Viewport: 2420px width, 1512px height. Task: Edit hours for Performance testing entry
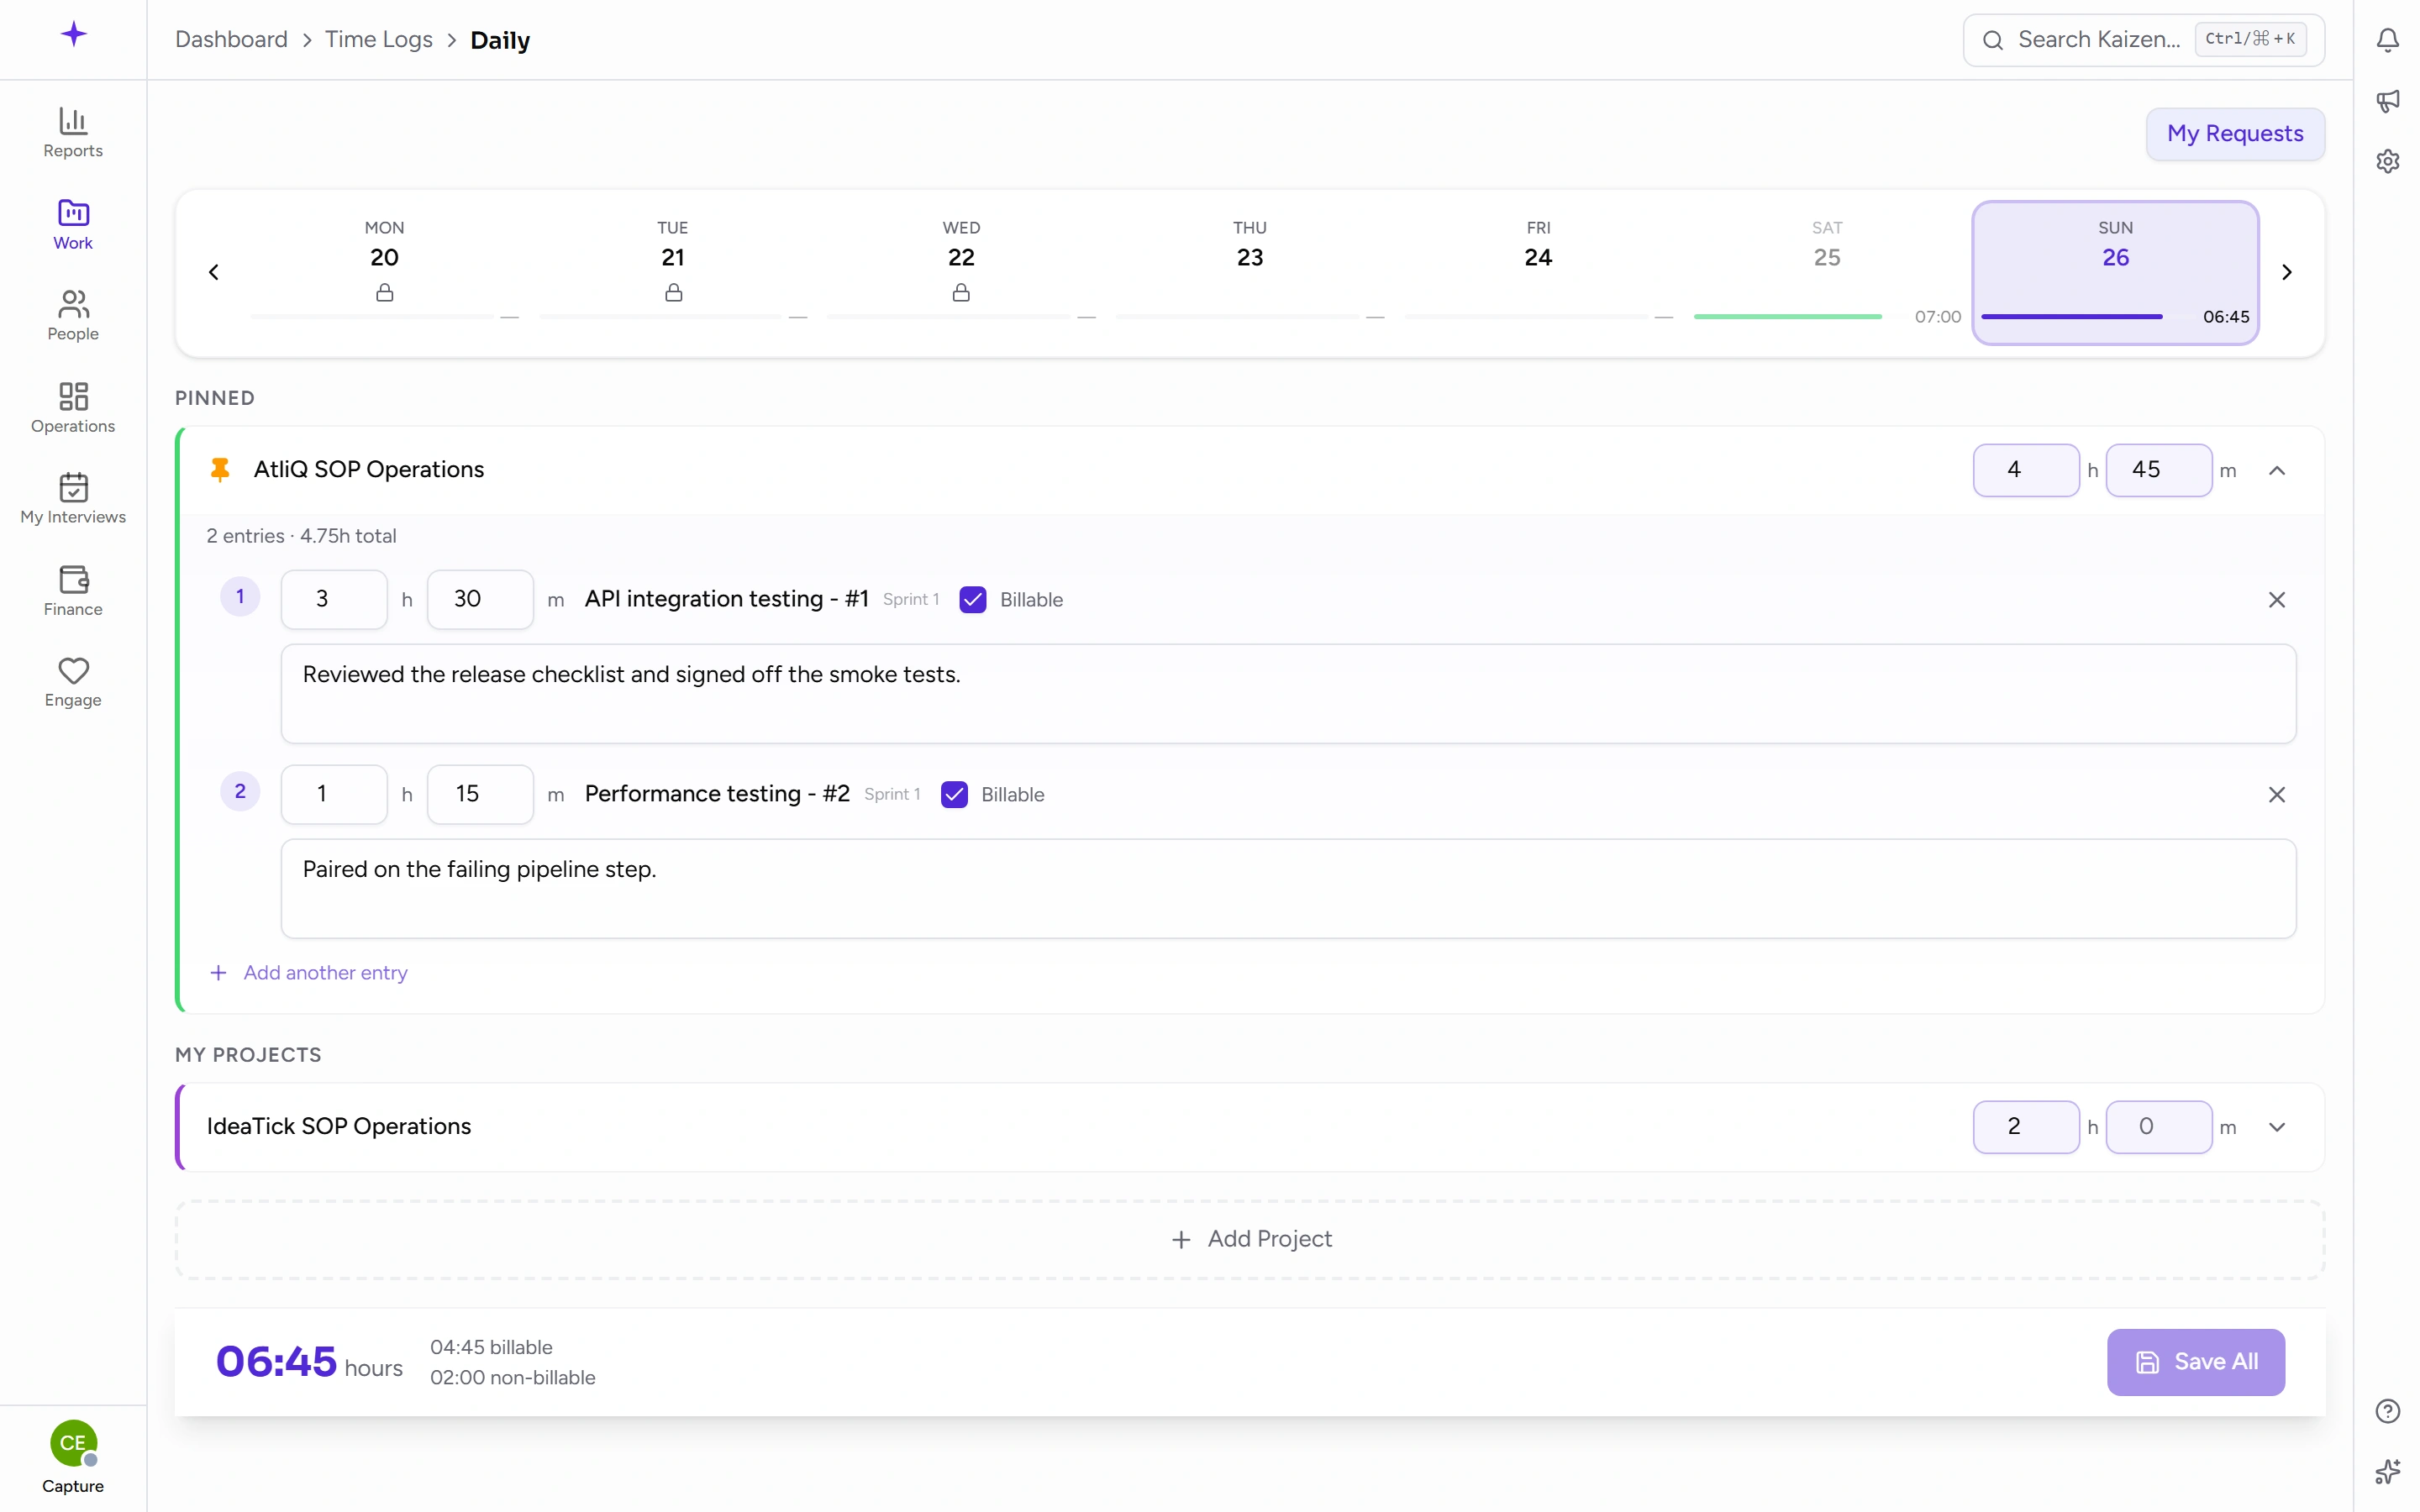334,795
